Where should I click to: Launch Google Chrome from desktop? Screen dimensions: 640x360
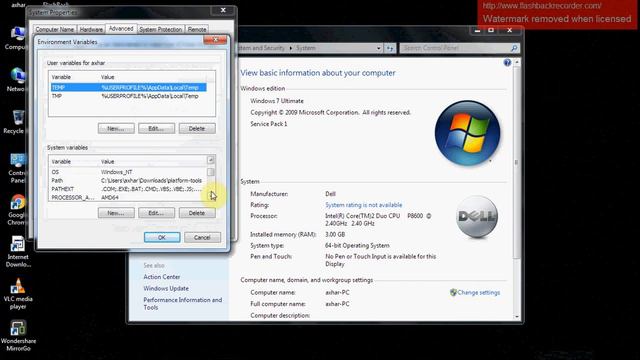(17, 210)
